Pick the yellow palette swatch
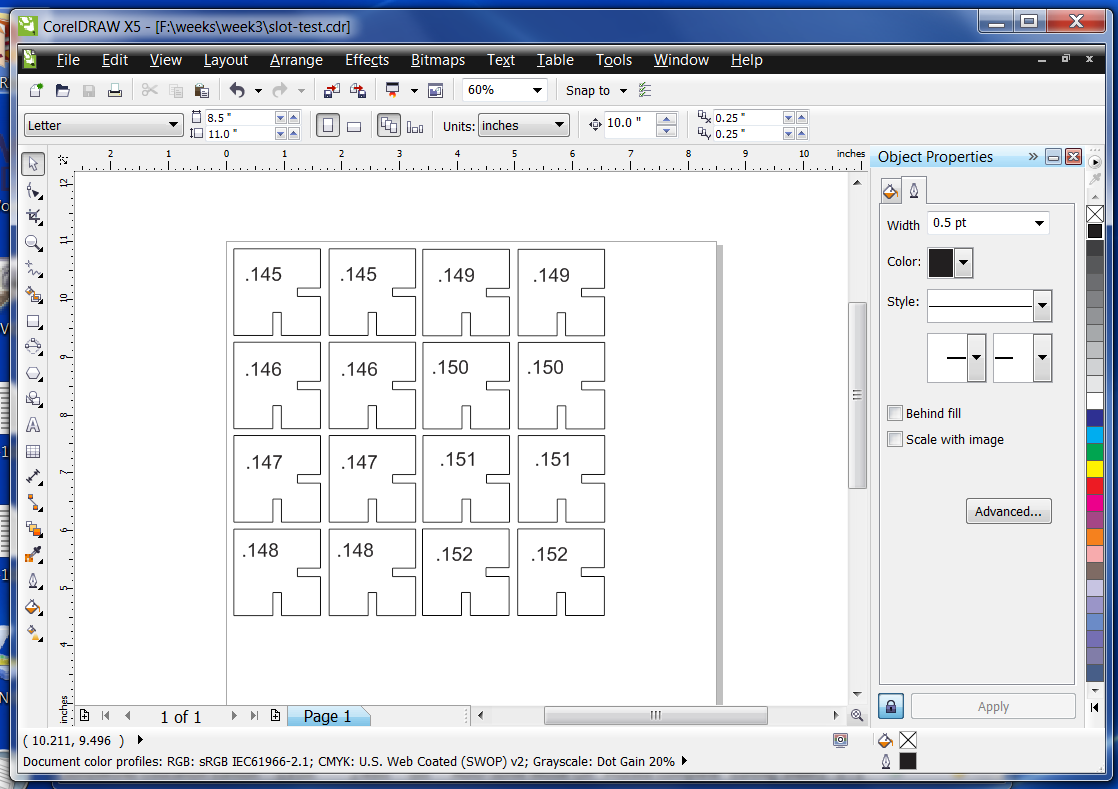 pos(1094,468)
